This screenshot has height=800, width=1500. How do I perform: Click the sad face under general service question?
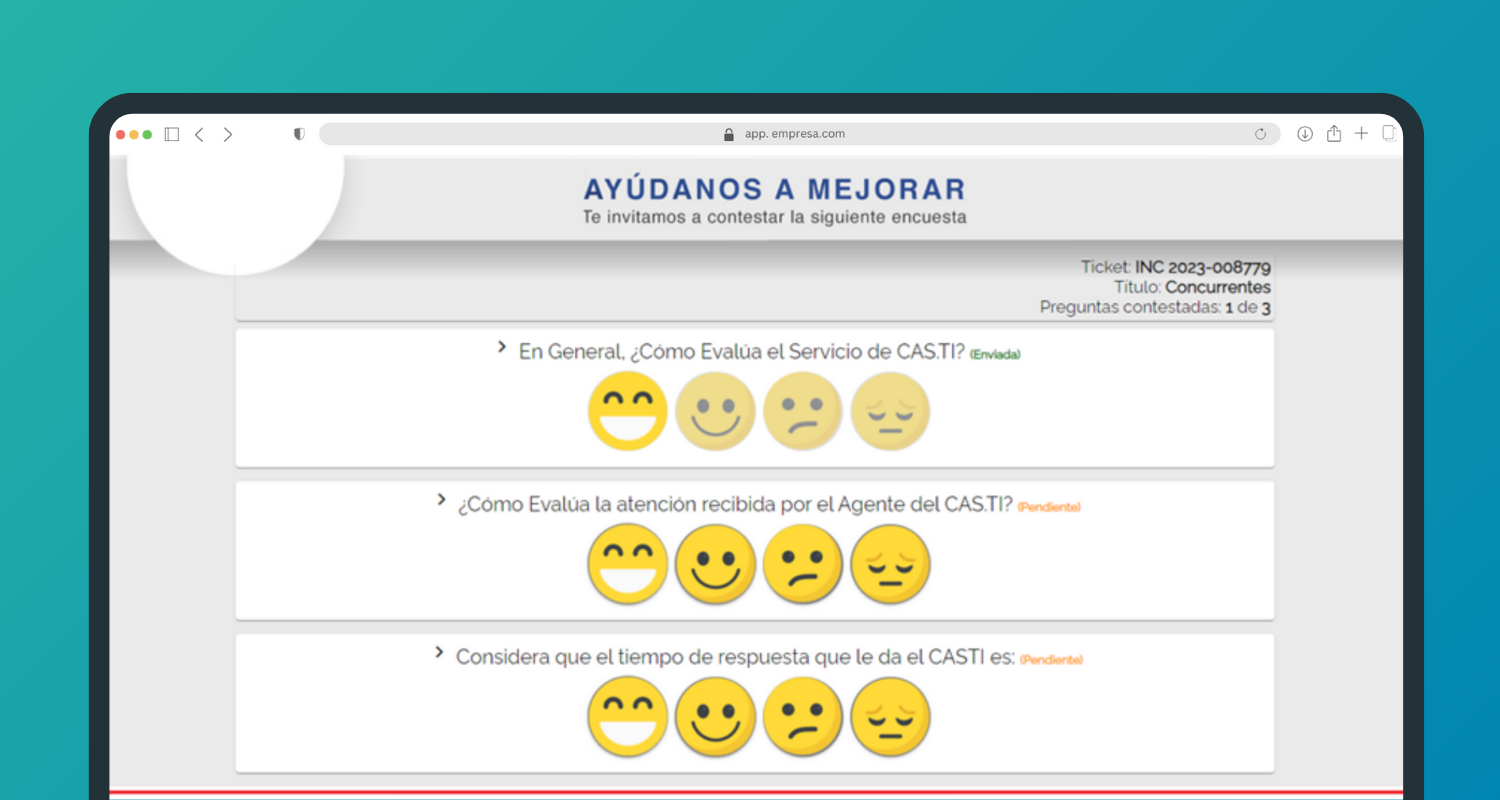pyautogui.click(x=890, y=411)
